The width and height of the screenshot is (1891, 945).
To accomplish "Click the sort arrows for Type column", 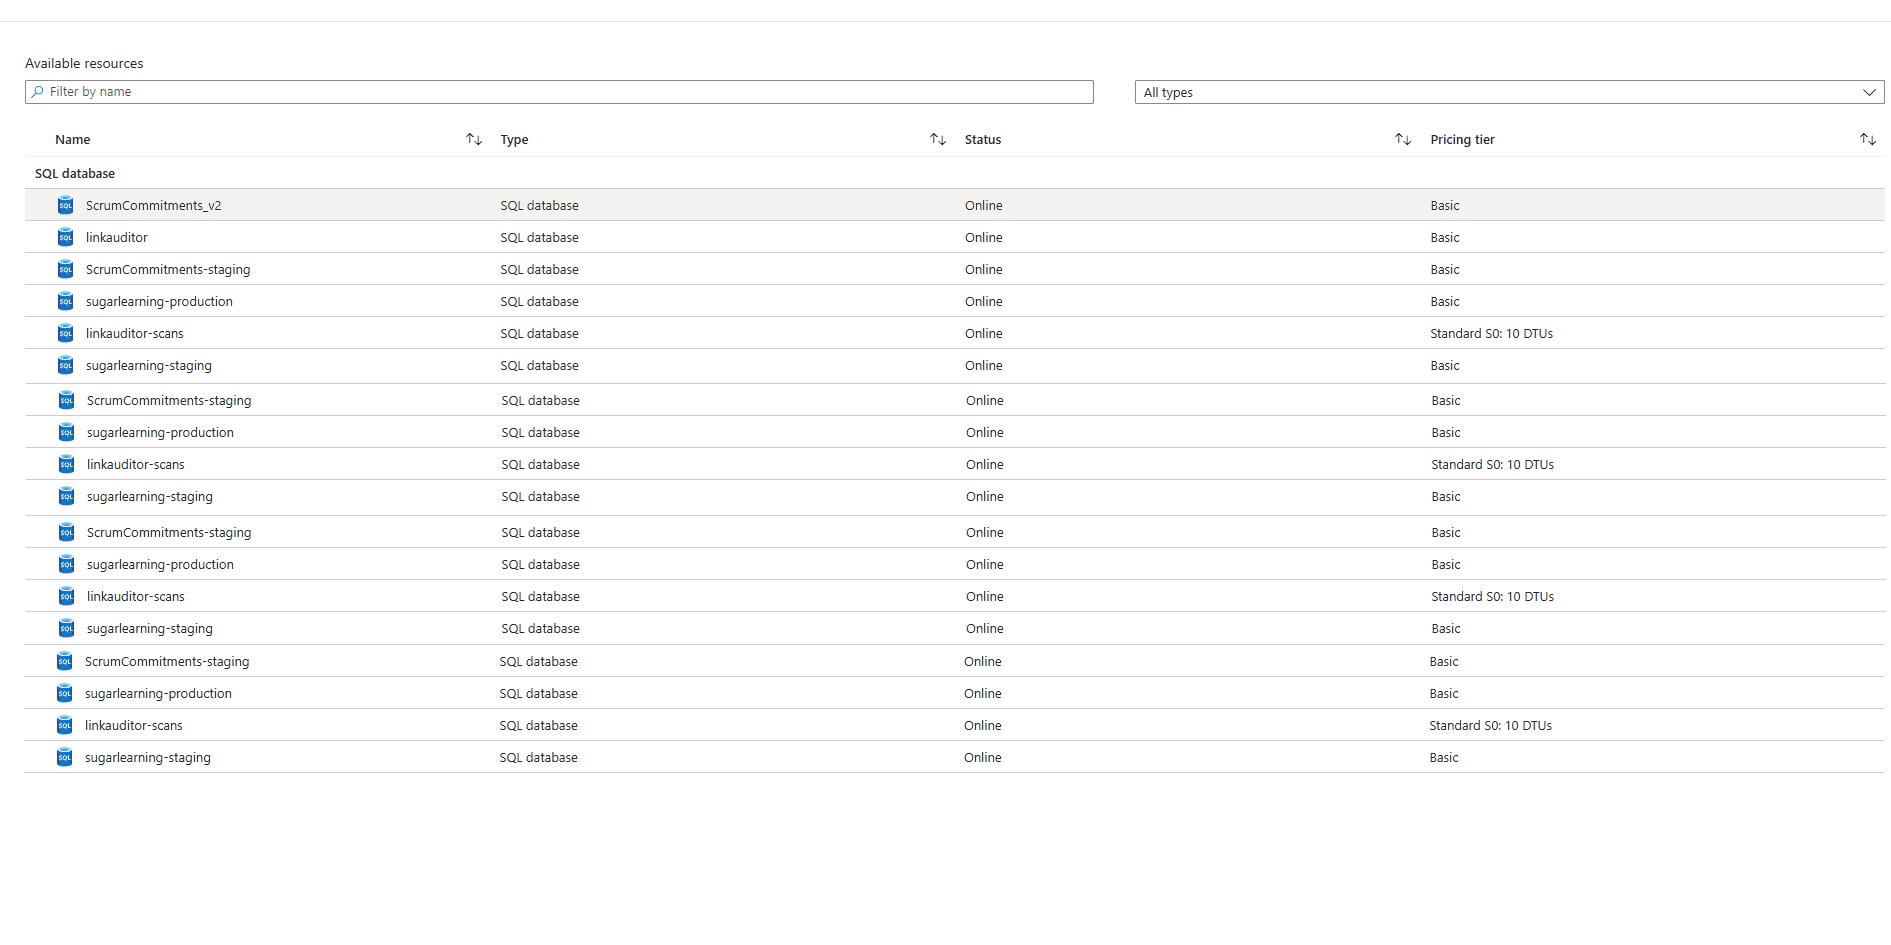I will tap(937, 139).
